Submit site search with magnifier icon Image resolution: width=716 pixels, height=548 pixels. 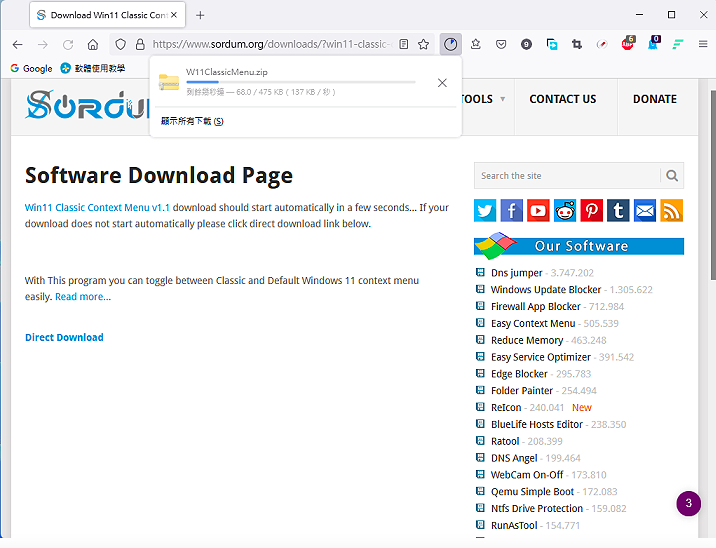click(x=672, y=175)
